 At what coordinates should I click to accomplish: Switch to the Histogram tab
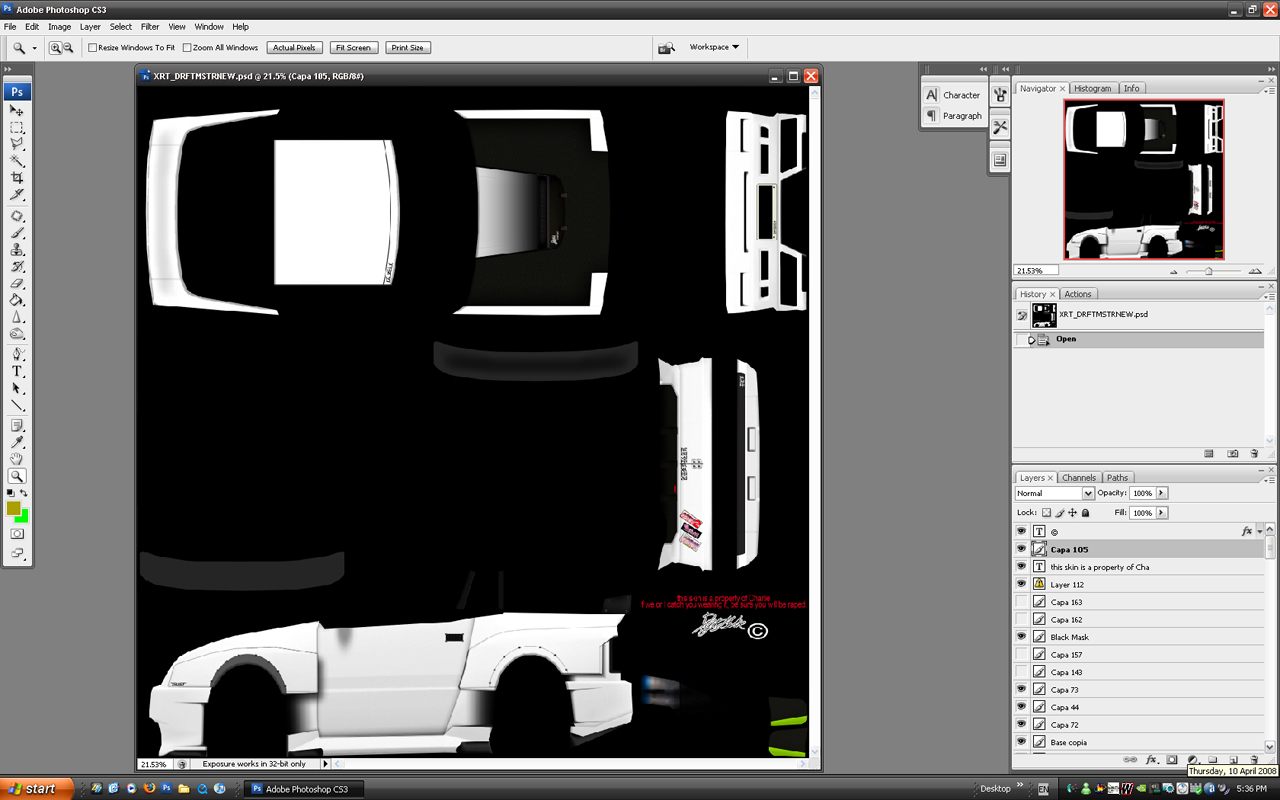coord(1092,88)
